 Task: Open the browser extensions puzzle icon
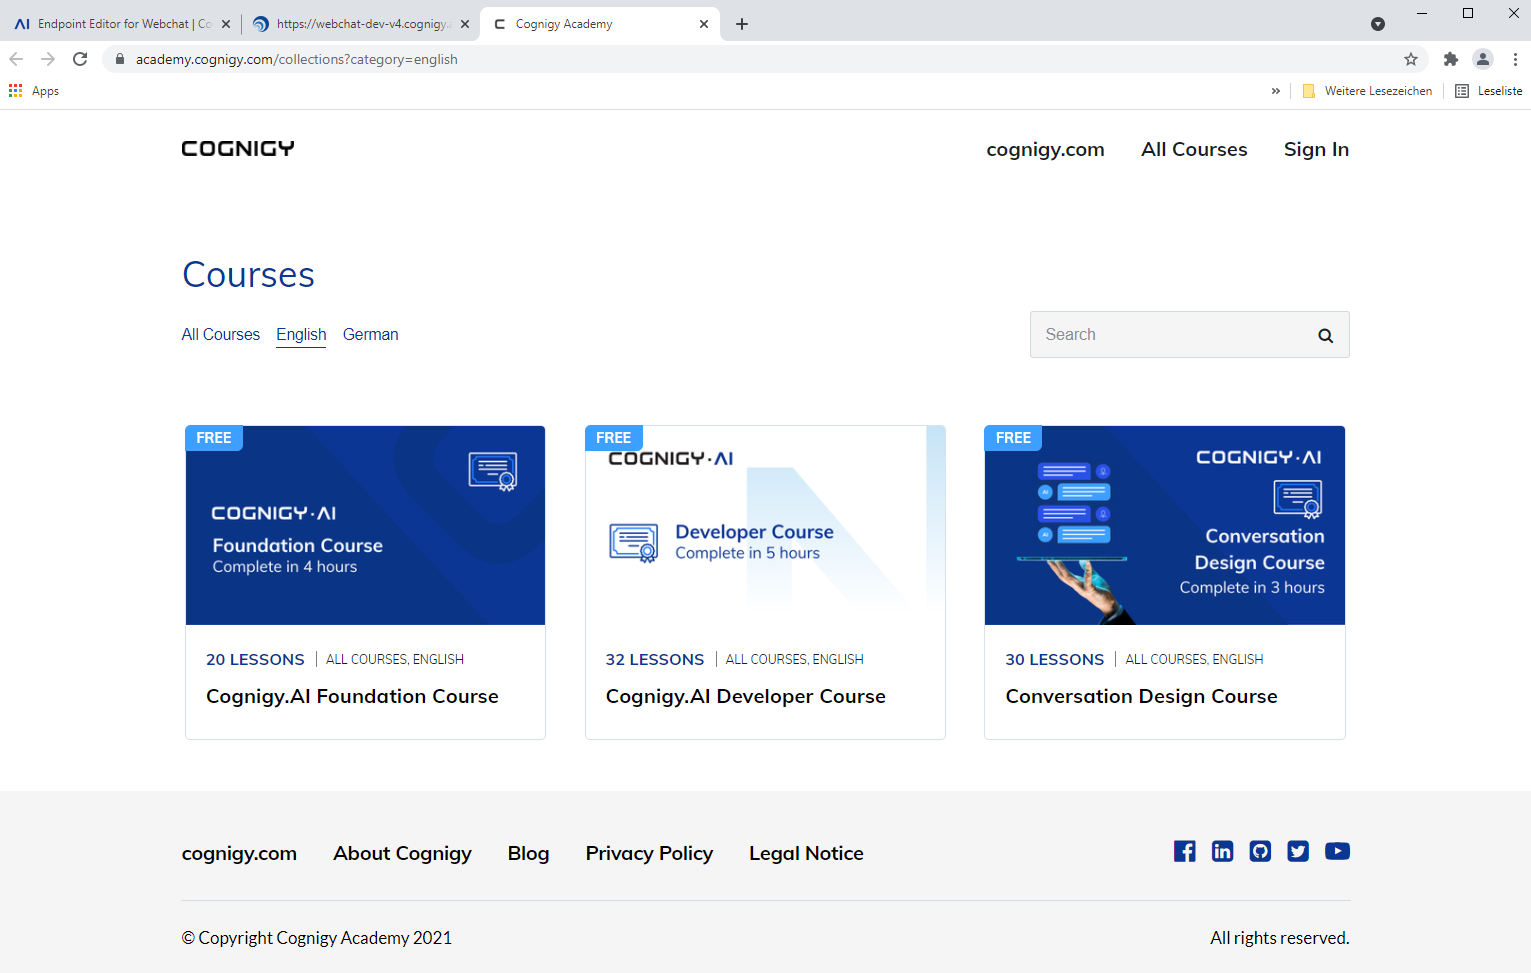click(x=1451, y=59)
